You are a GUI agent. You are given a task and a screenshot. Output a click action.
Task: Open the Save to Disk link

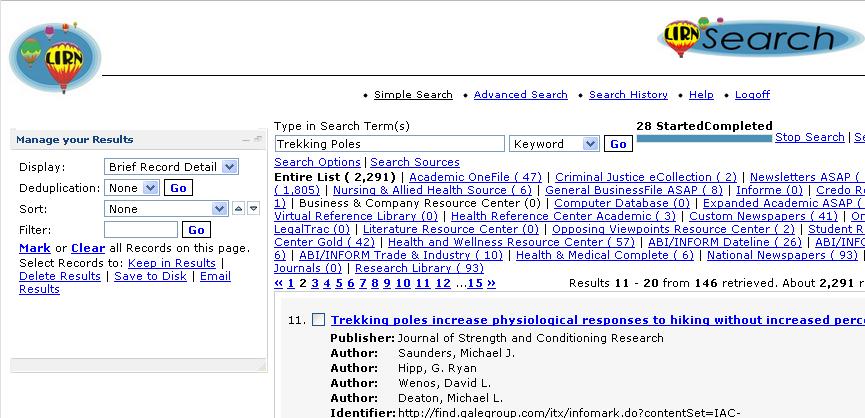(150, 276)
